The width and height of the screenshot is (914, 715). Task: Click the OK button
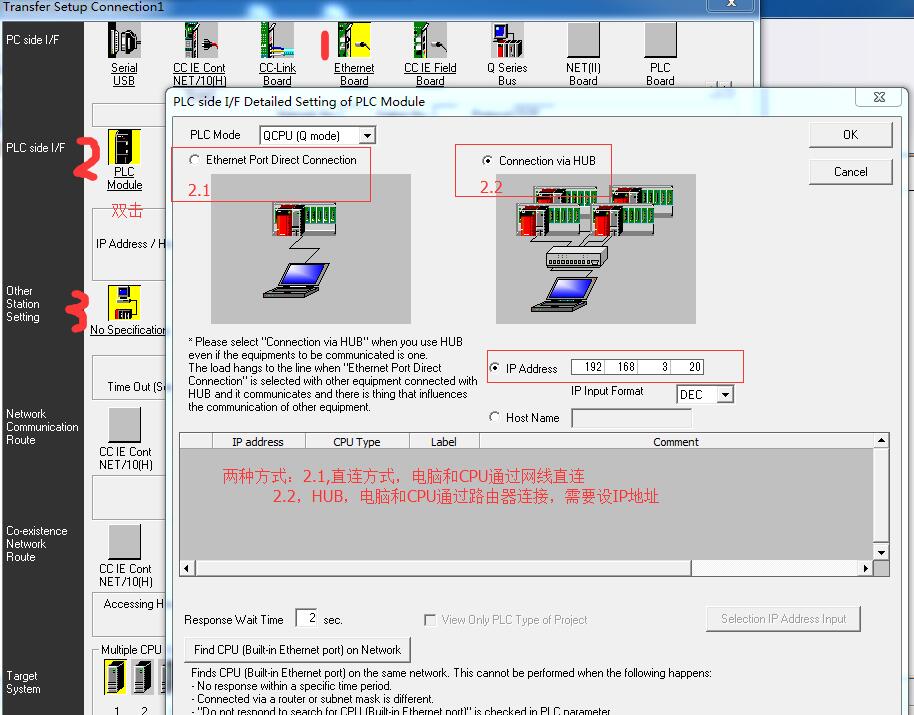click(x=850, y=135)
